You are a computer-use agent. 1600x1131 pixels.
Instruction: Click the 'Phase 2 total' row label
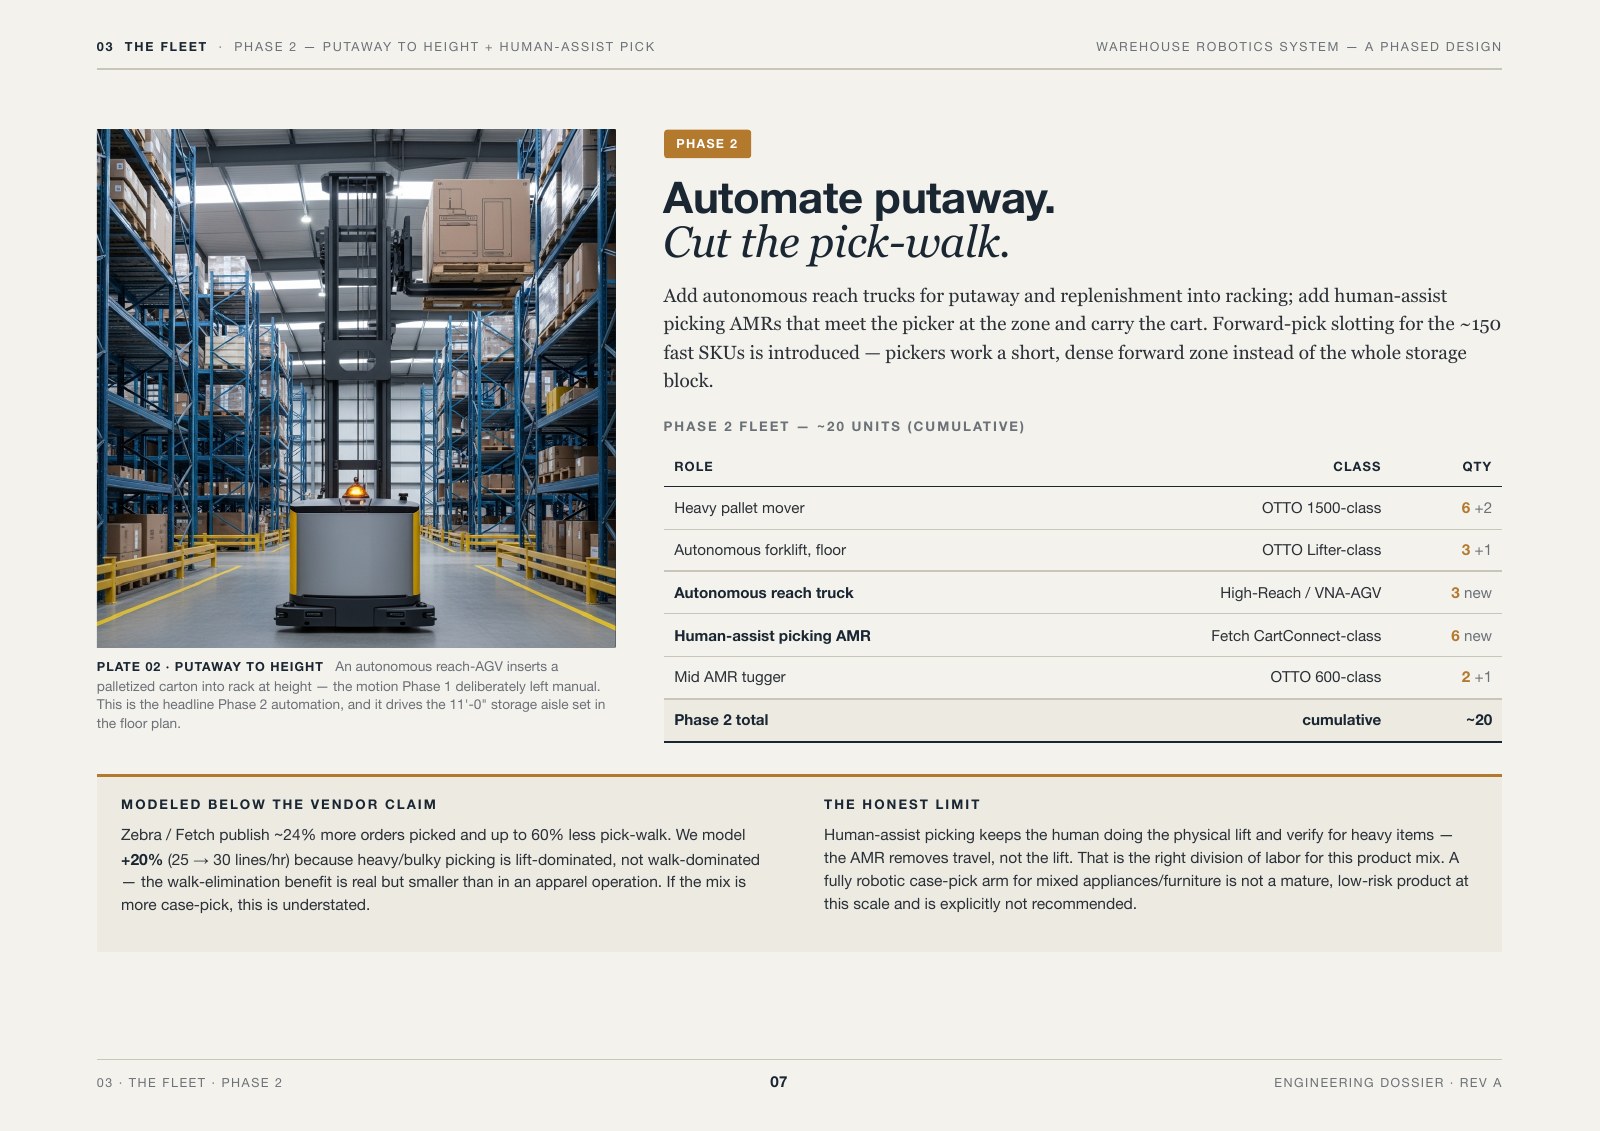pyautogui.click(x=721, y=720)
